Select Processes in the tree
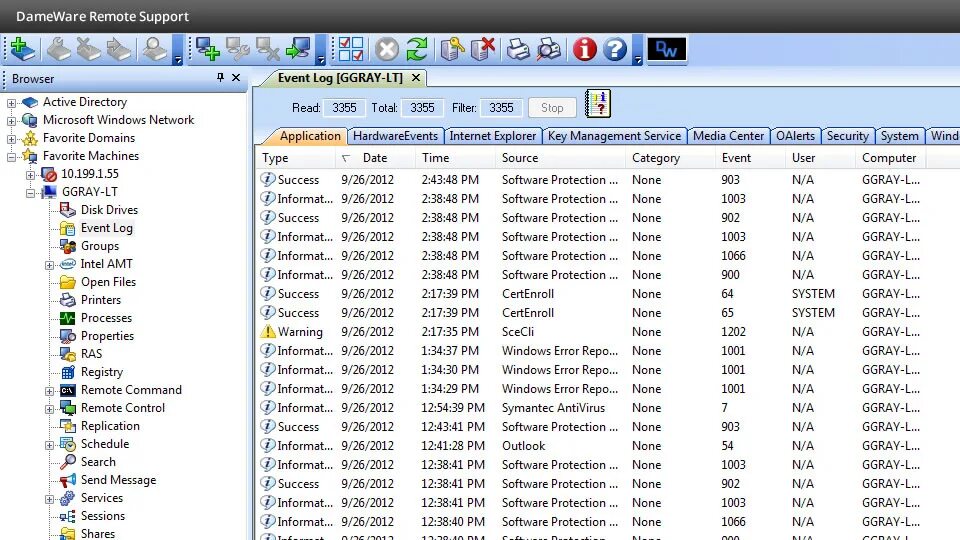This screenshot has height=540, width=960. (107, 318)
